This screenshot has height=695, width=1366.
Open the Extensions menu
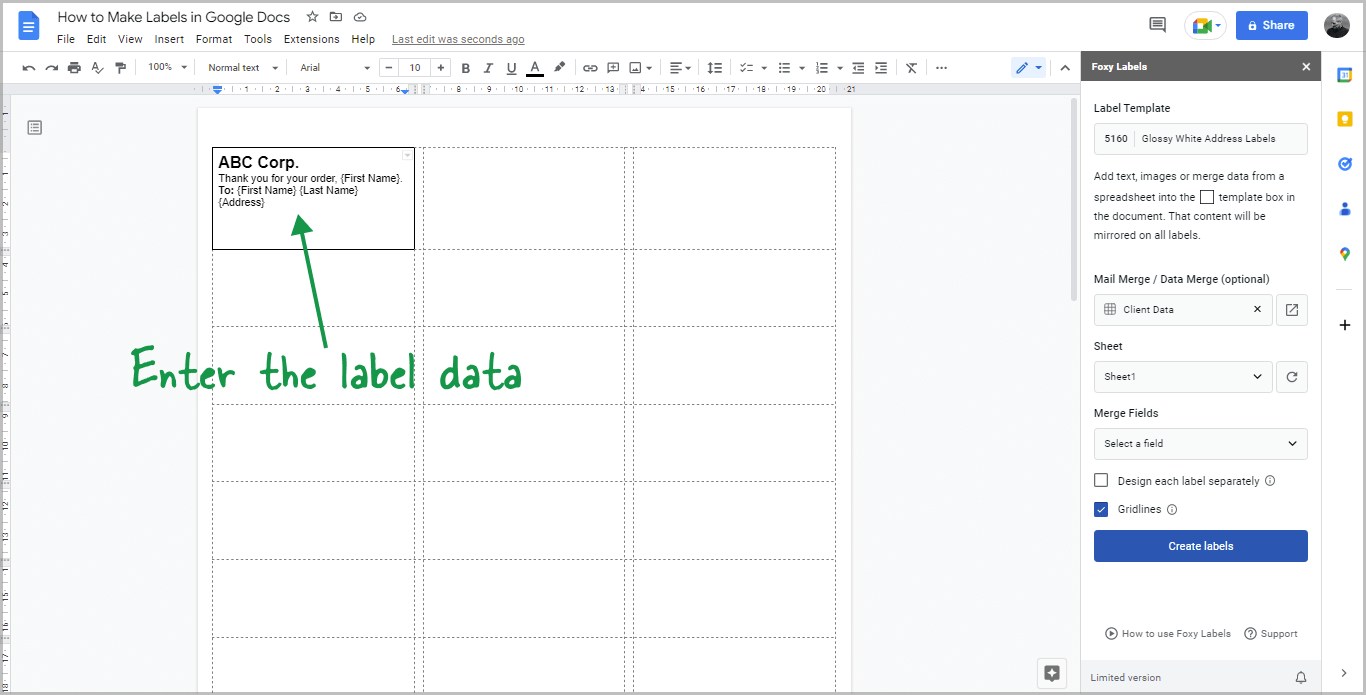click(311, 39)
